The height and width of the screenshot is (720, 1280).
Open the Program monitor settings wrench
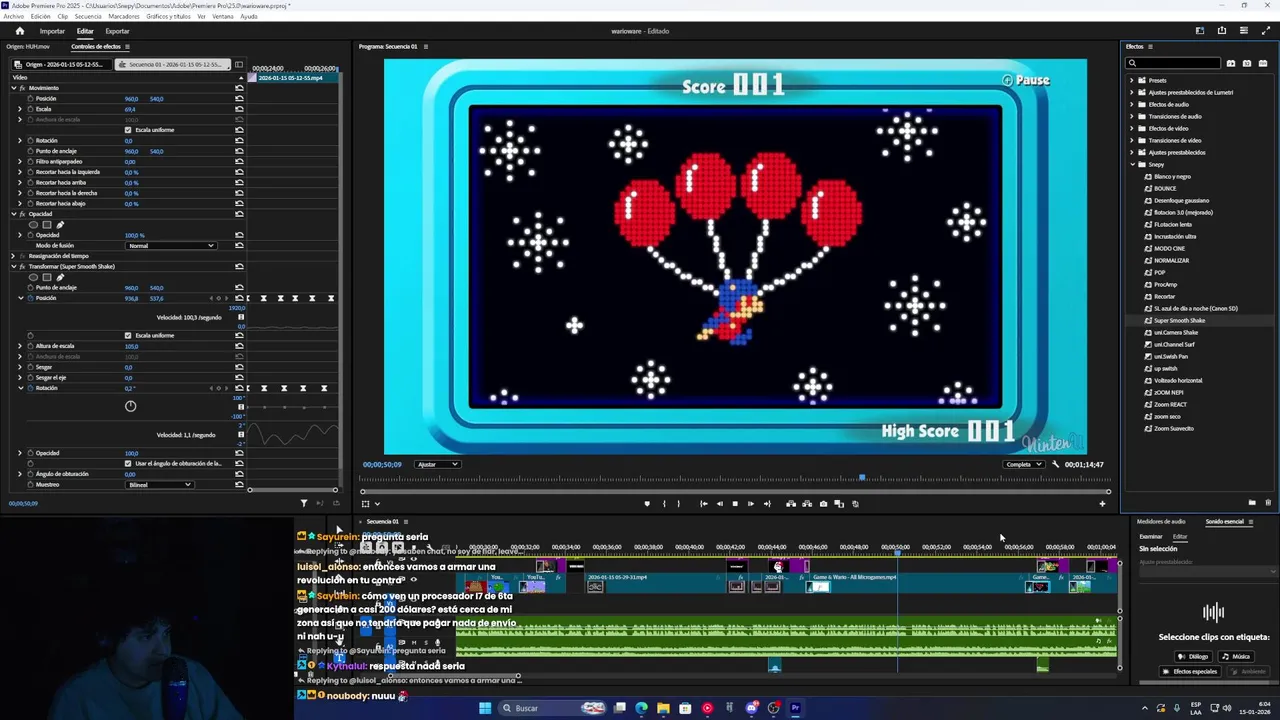tap(1055, 464)
